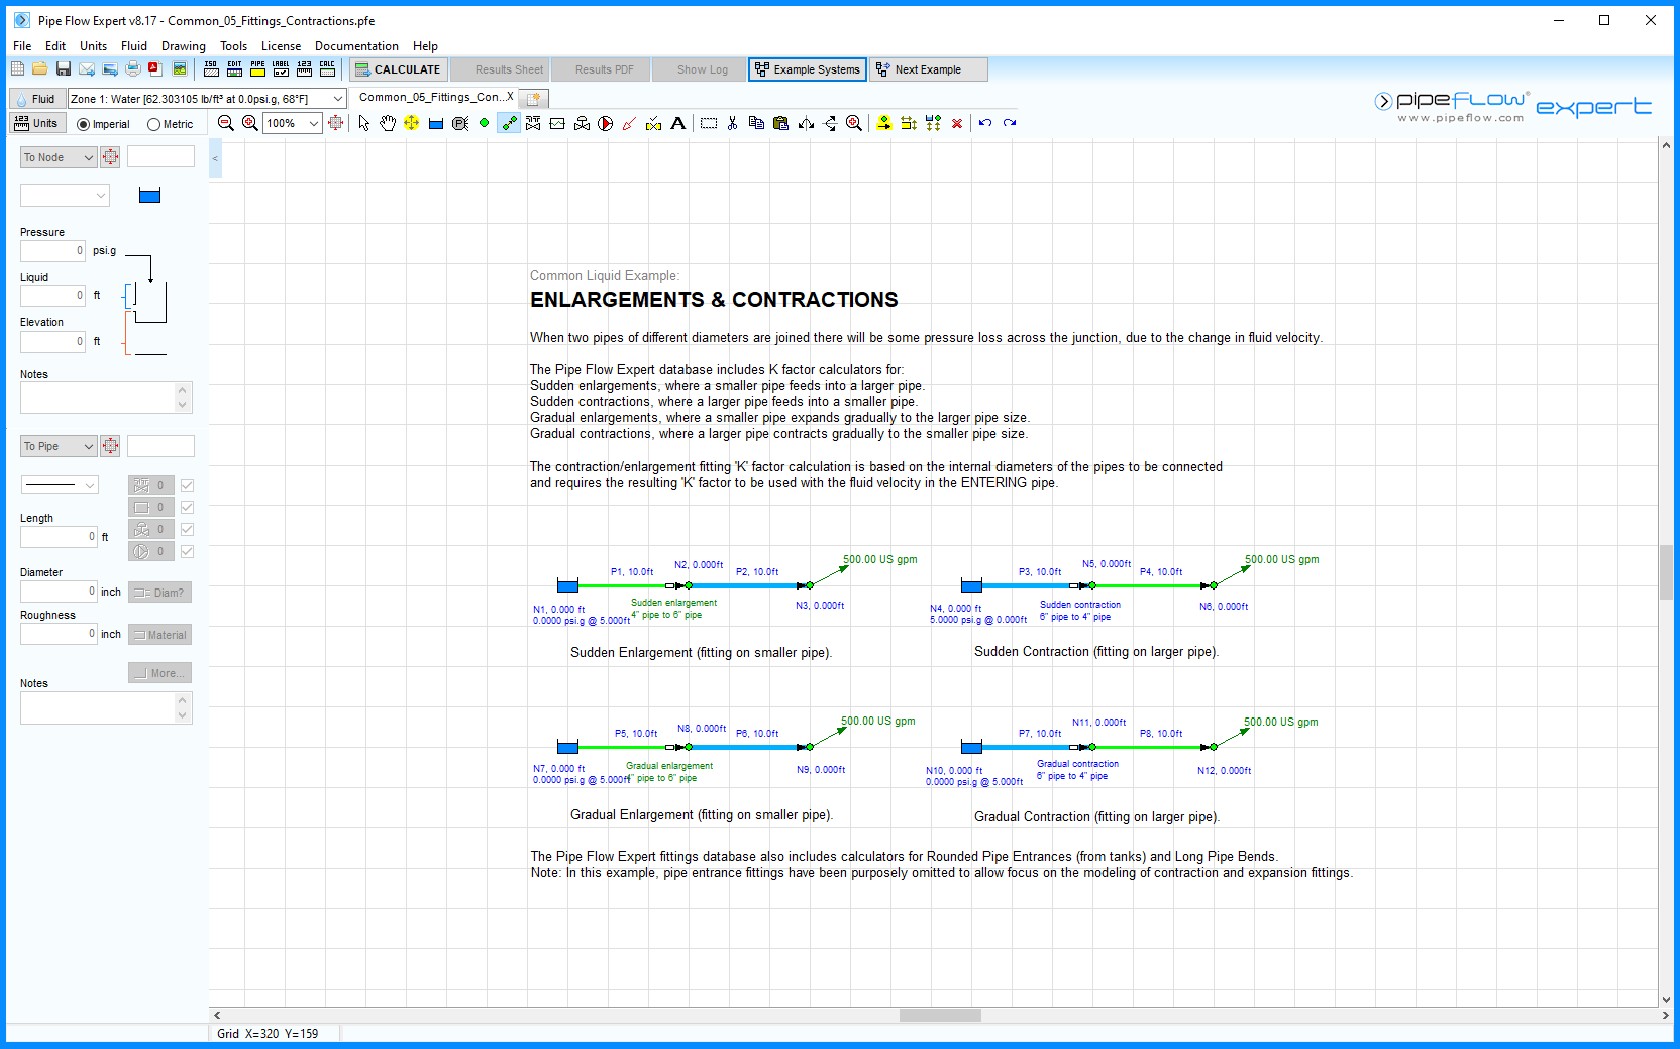Zoom in with the plus magnifier

tap(250, 123)
